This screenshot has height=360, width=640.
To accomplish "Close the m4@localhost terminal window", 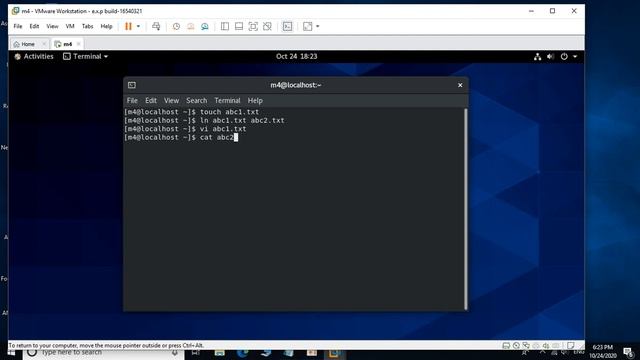I will [x=460, y=85].
